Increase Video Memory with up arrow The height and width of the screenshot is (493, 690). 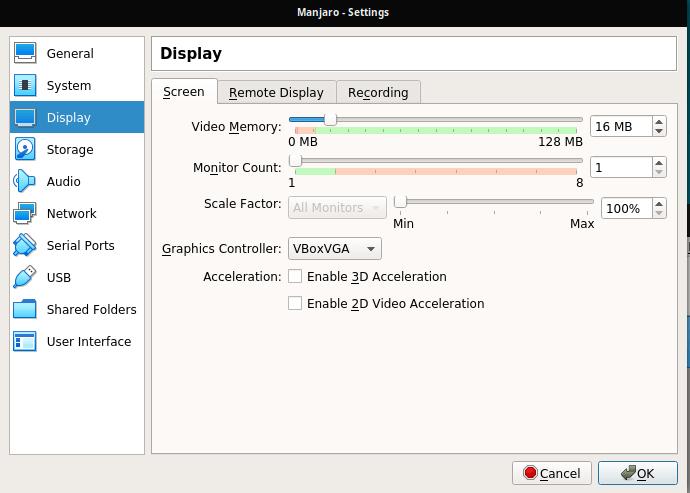coord(659,122)
